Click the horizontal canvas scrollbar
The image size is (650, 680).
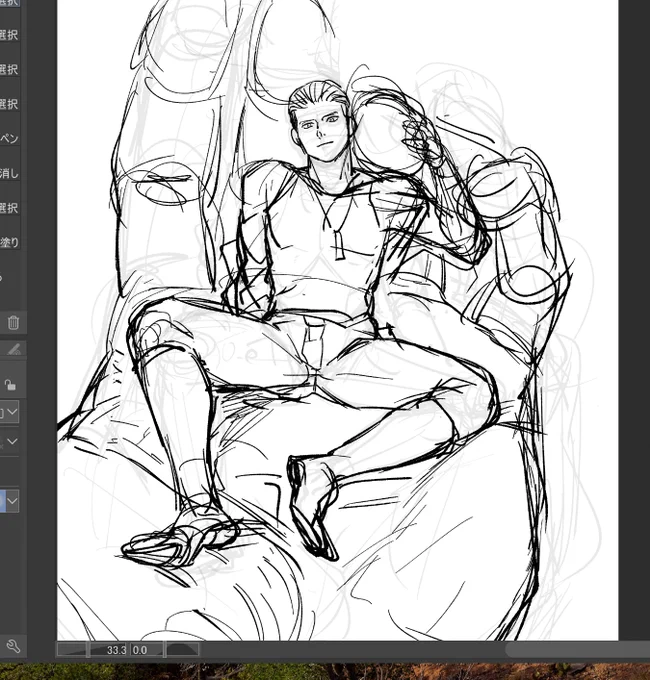pyautogui.click(x=578, y=650)
